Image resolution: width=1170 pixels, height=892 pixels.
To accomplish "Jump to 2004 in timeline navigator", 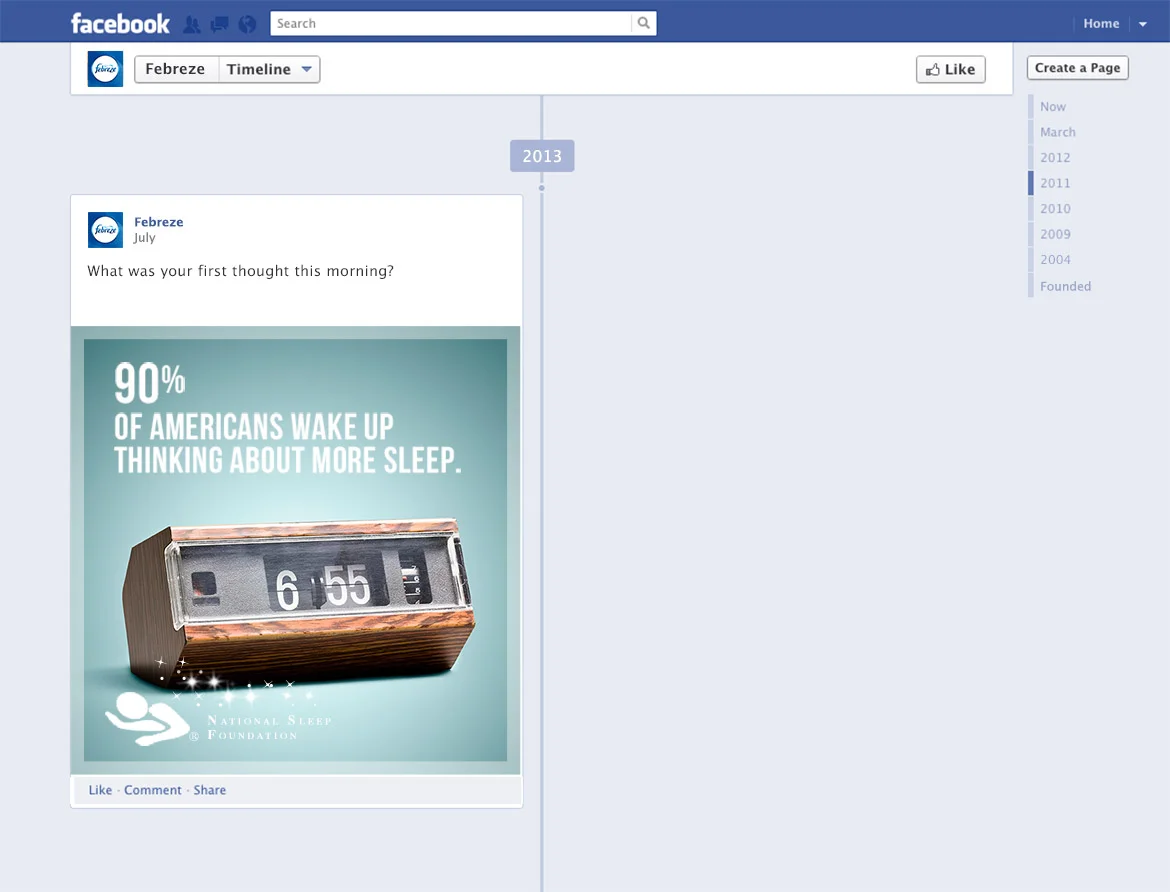I will [1054, 259].
